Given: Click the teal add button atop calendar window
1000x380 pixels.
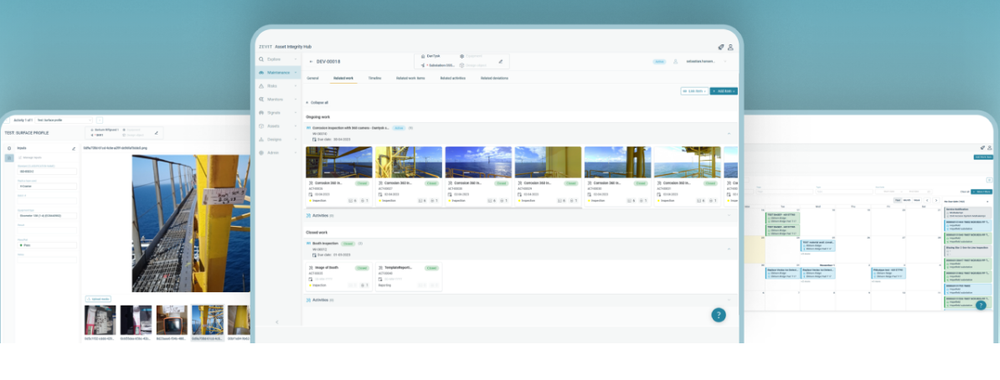Looking at the screenshot, I should [x=983, y=157].
